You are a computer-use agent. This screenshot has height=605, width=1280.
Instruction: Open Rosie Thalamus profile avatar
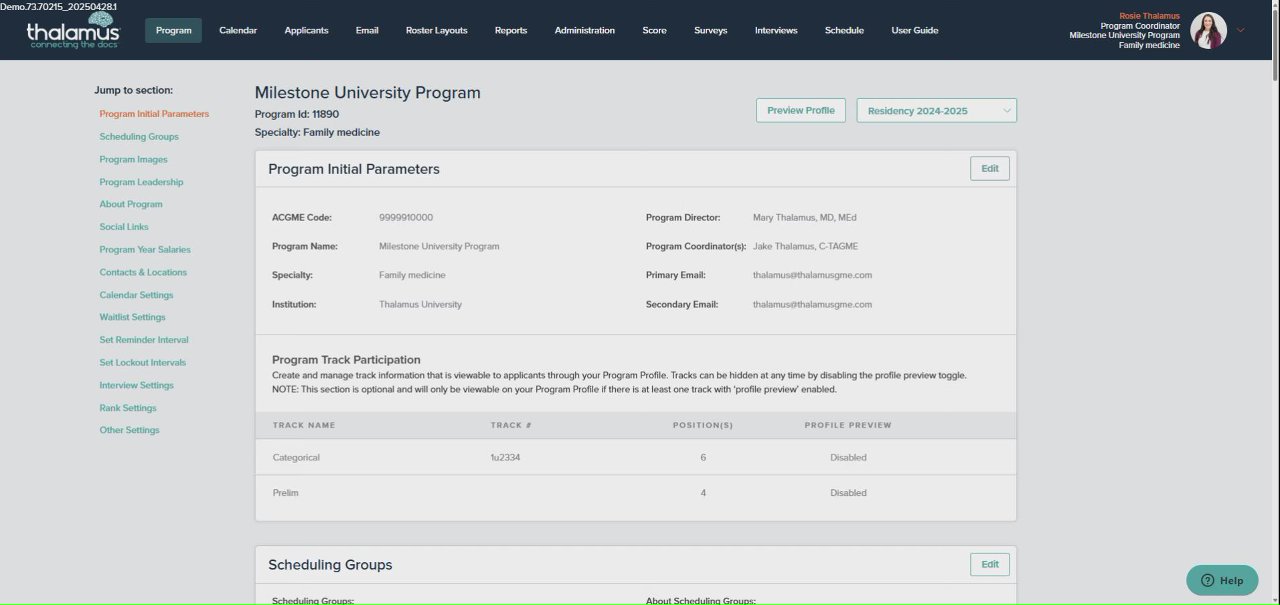coord(1208,30)
